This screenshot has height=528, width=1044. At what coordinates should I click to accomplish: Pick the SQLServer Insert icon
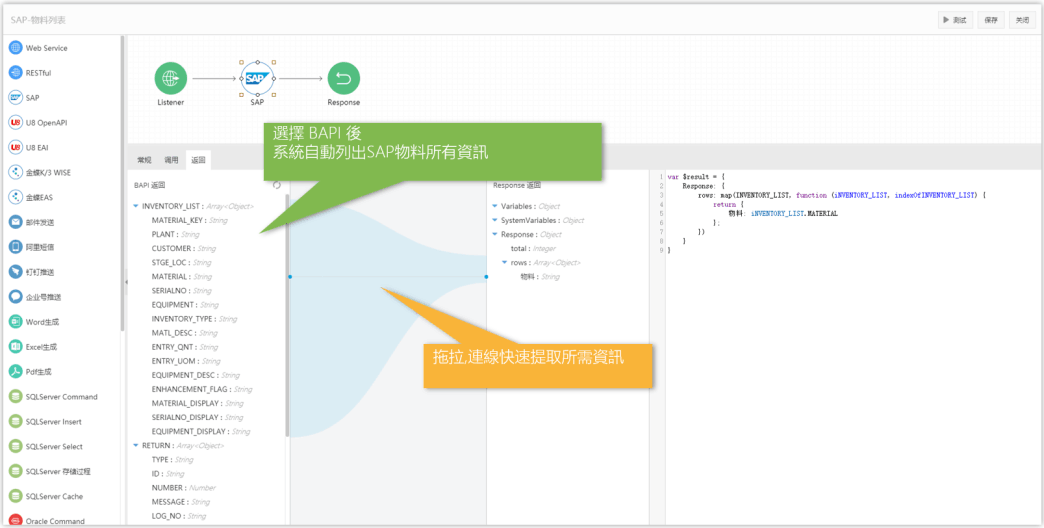[15, 421]
